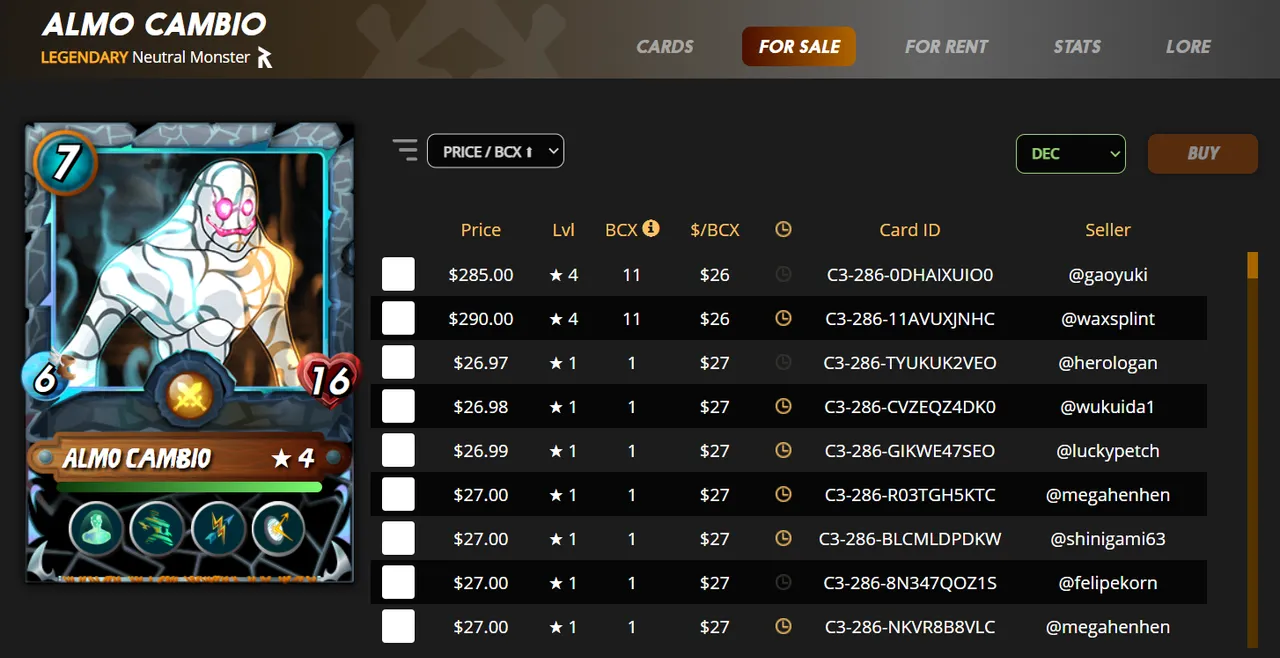
Task: Check the box for shinigami63's listing
Action: click(x=398, y=538)
